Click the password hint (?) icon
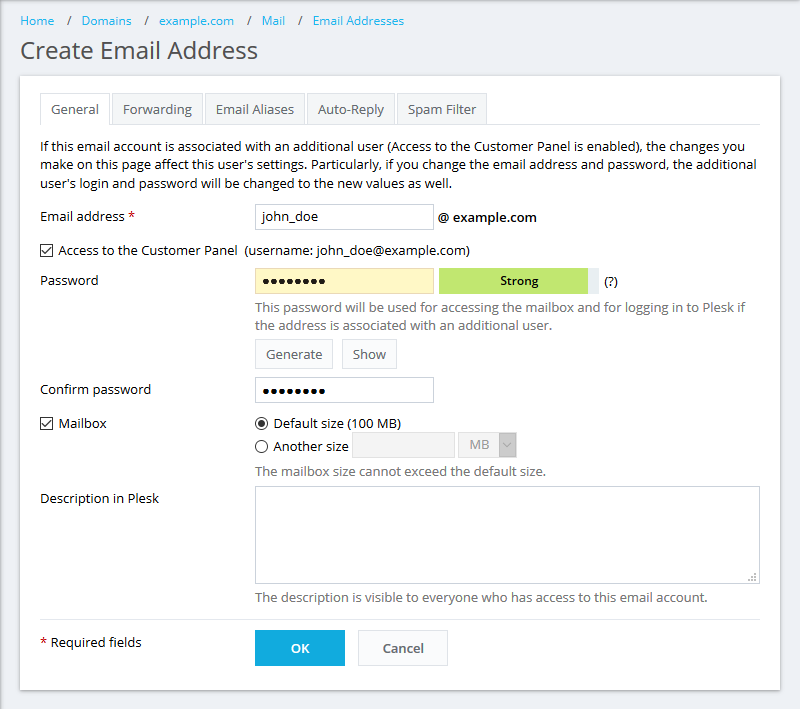 (x=611, y=282)
